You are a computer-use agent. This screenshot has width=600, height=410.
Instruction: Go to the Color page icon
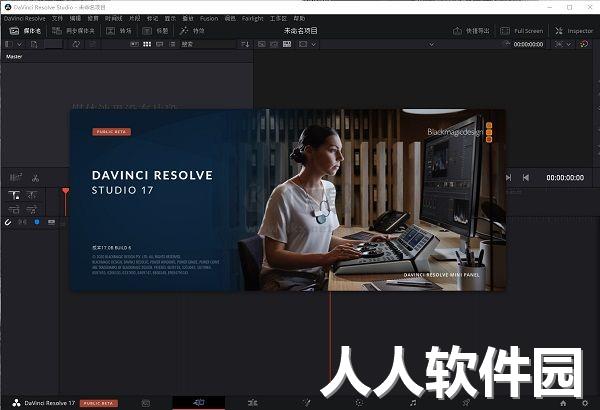click(x=359, y=403)
